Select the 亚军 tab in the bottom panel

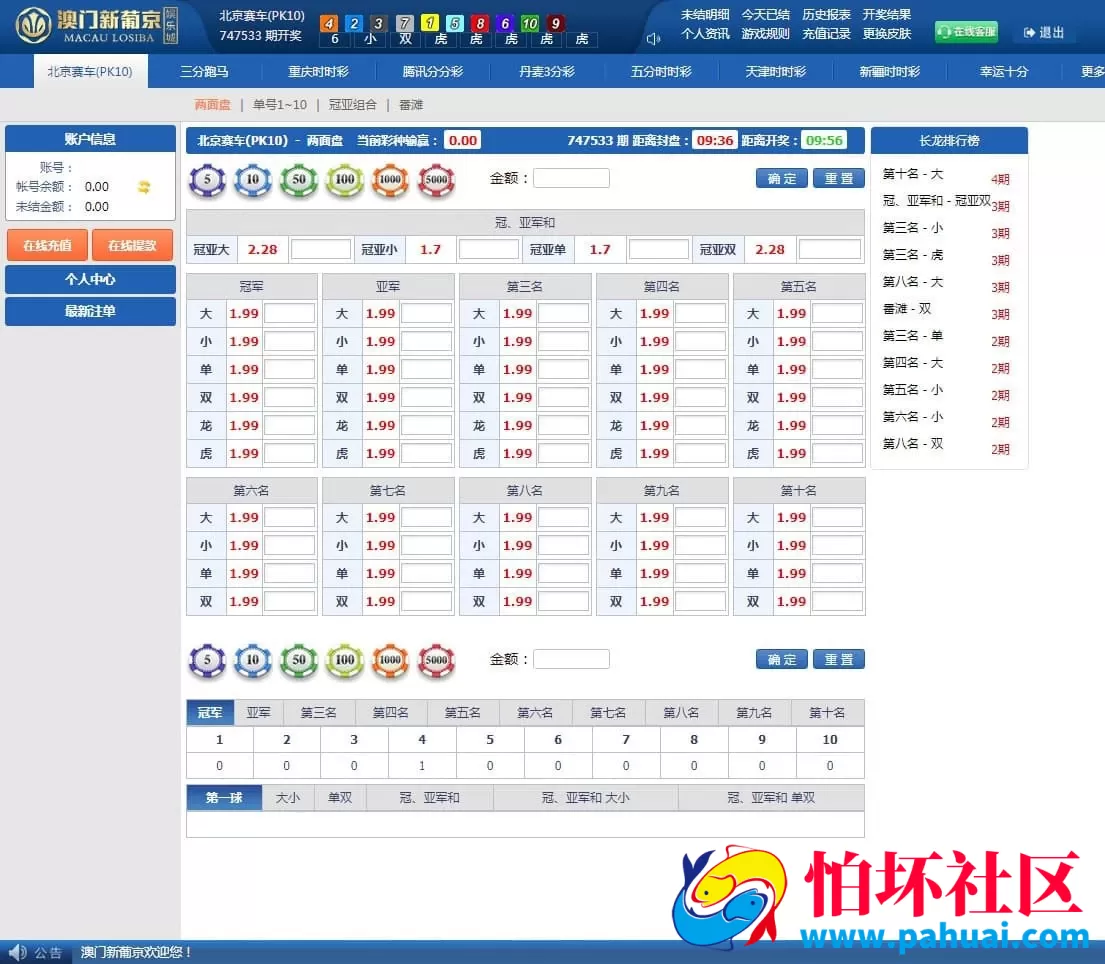click(x=258, y=713)
